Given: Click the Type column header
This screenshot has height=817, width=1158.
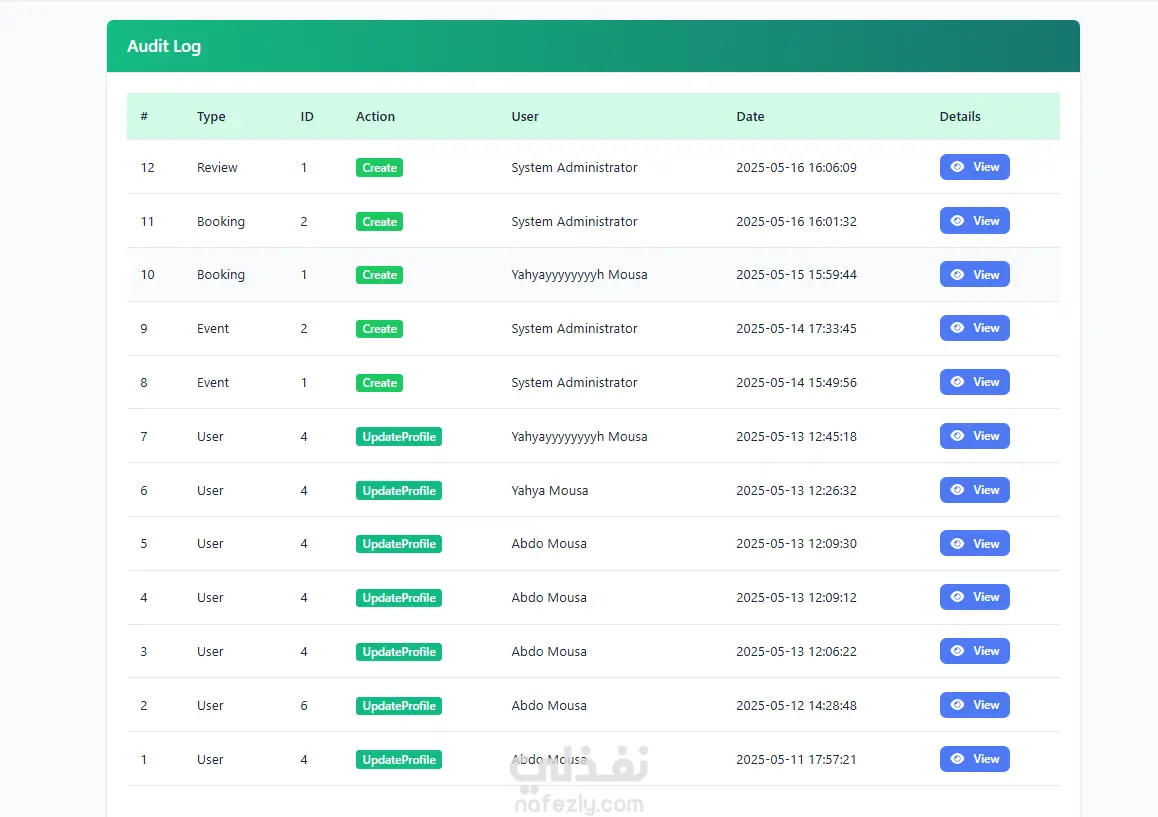Looking at the screenshot, I should tap(211, 117).
